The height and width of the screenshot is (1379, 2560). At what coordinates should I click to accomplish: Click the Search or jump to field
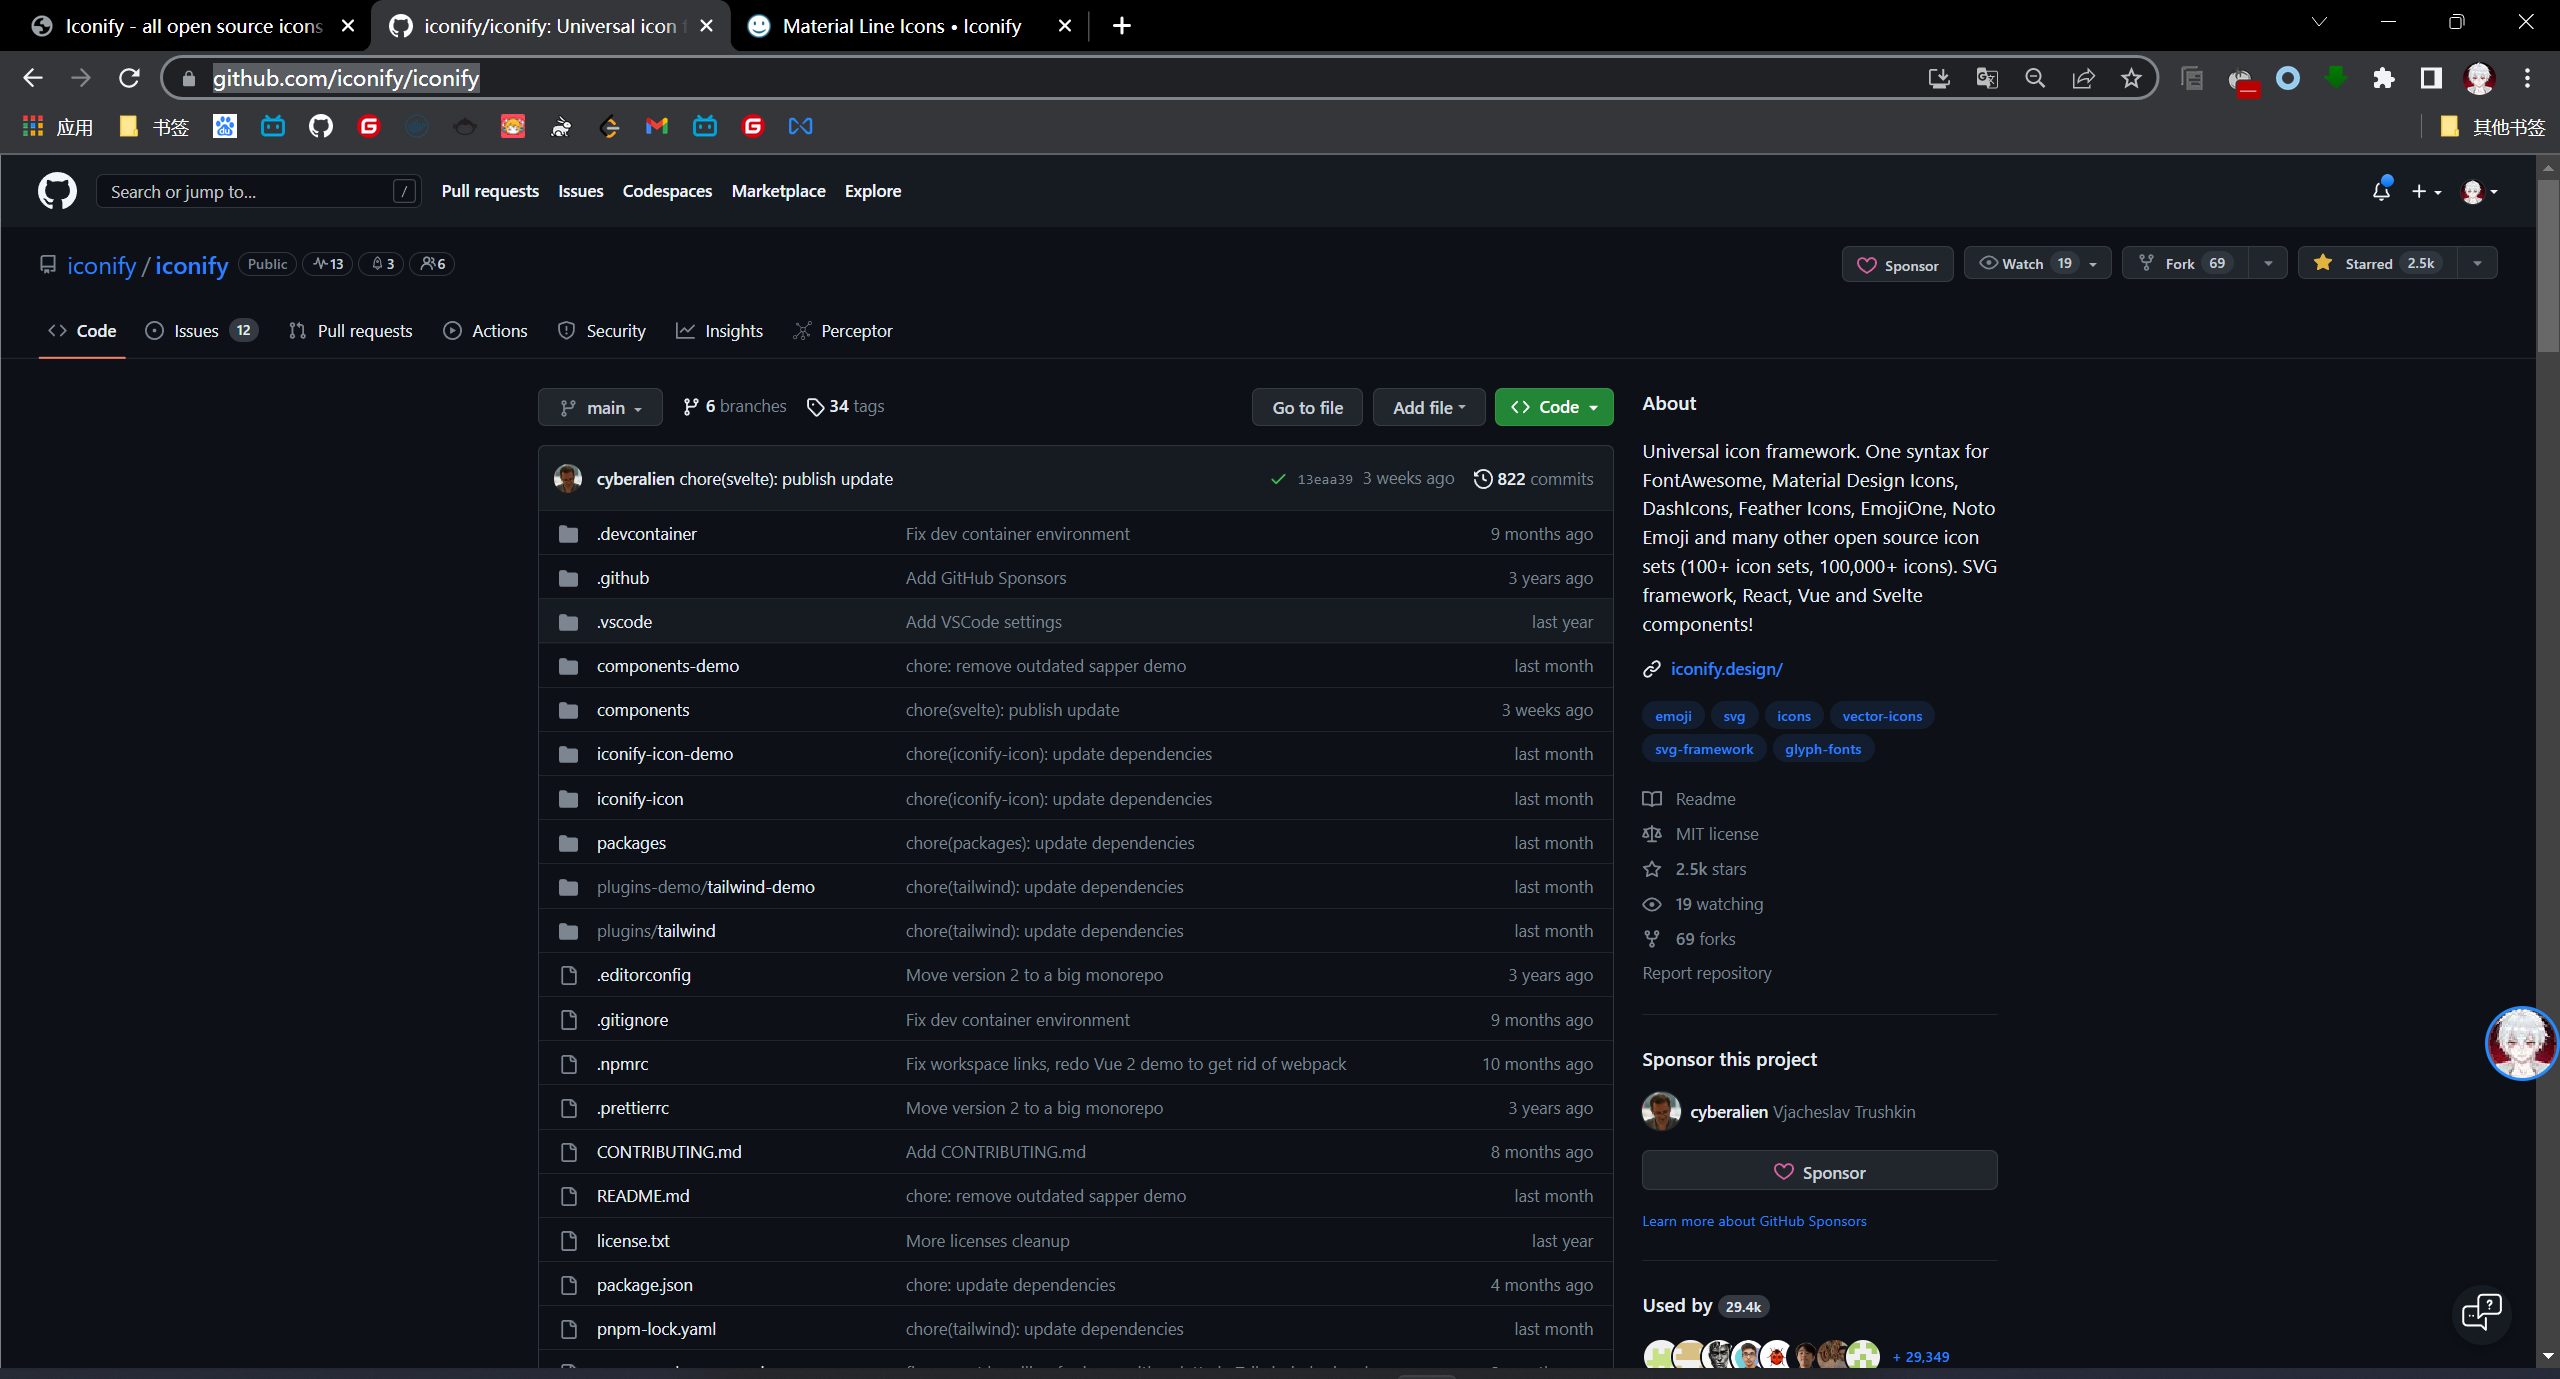click(250, 191)
